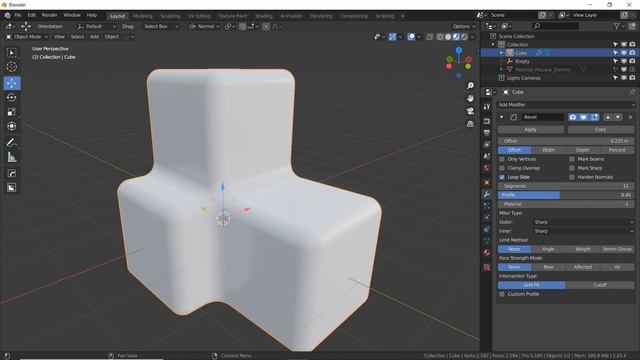Click the Copy modifier button
Image resolution: width=640 pixels, height=360 pixels.
pyautogui.click(x=600, y=129)
